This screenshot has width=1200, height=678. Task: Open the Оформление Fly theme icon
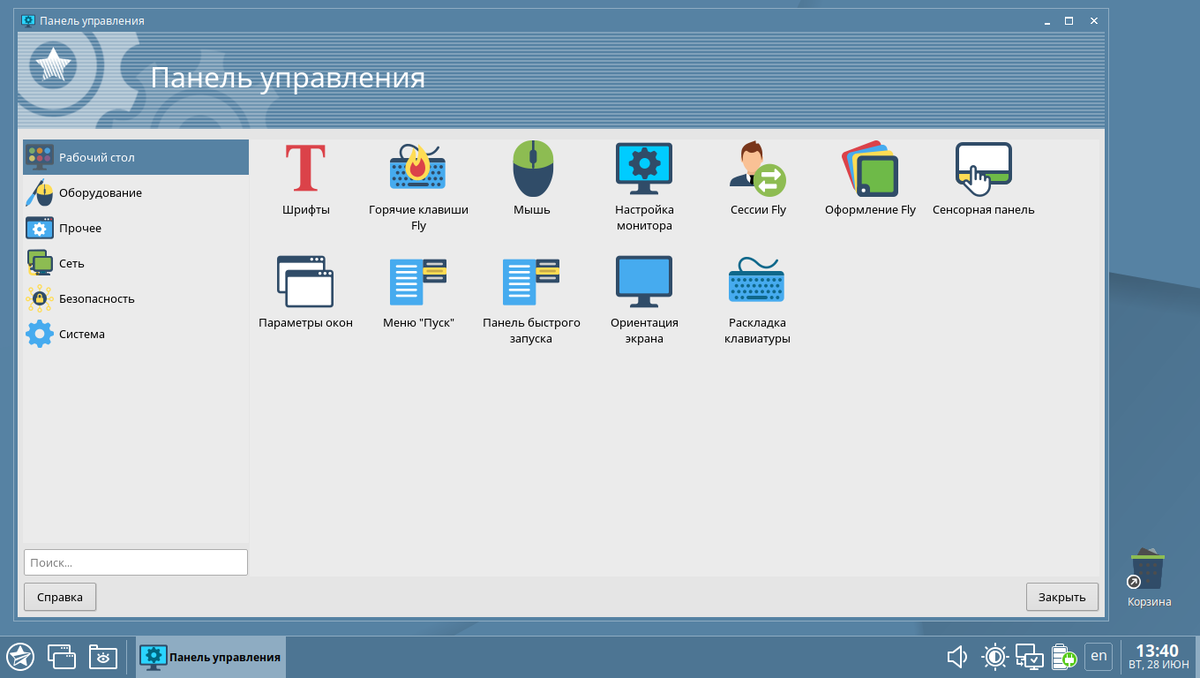870,168
